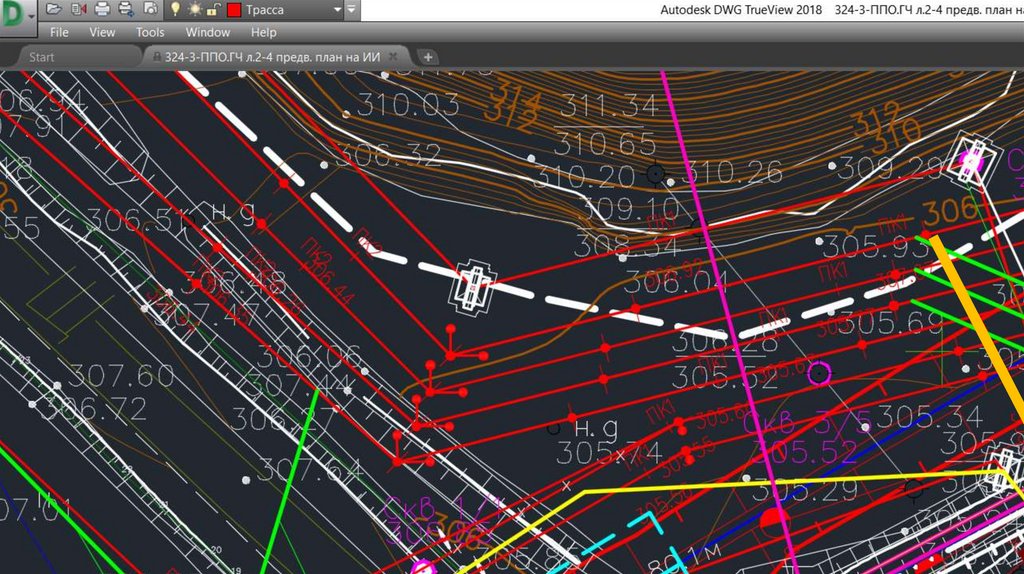Open the Help menu

click(x=263, y=32)
